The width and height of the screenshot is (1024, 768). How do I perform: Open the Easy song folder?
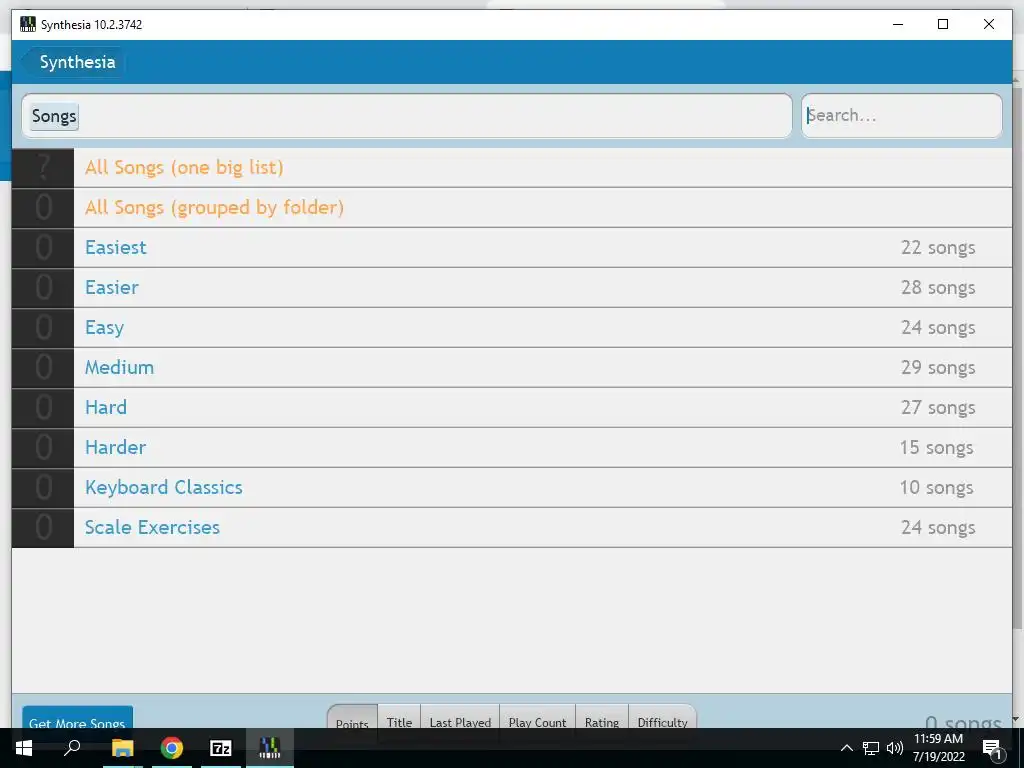[511, 327]
